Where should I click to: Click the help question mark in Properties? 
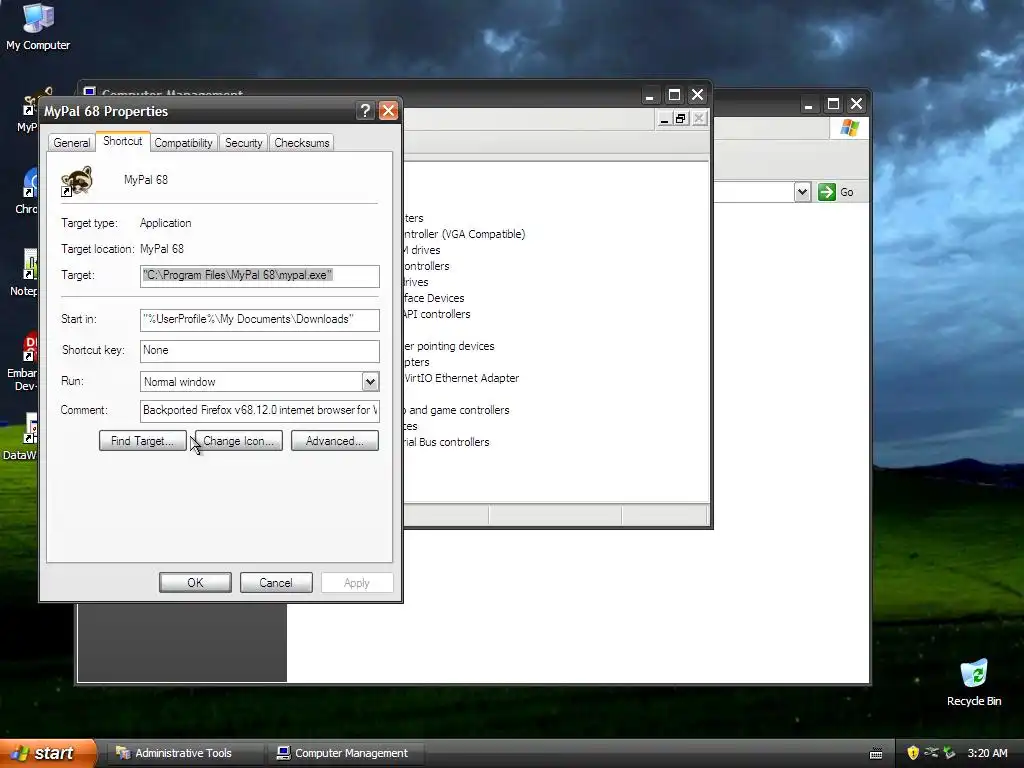(365, 111)
